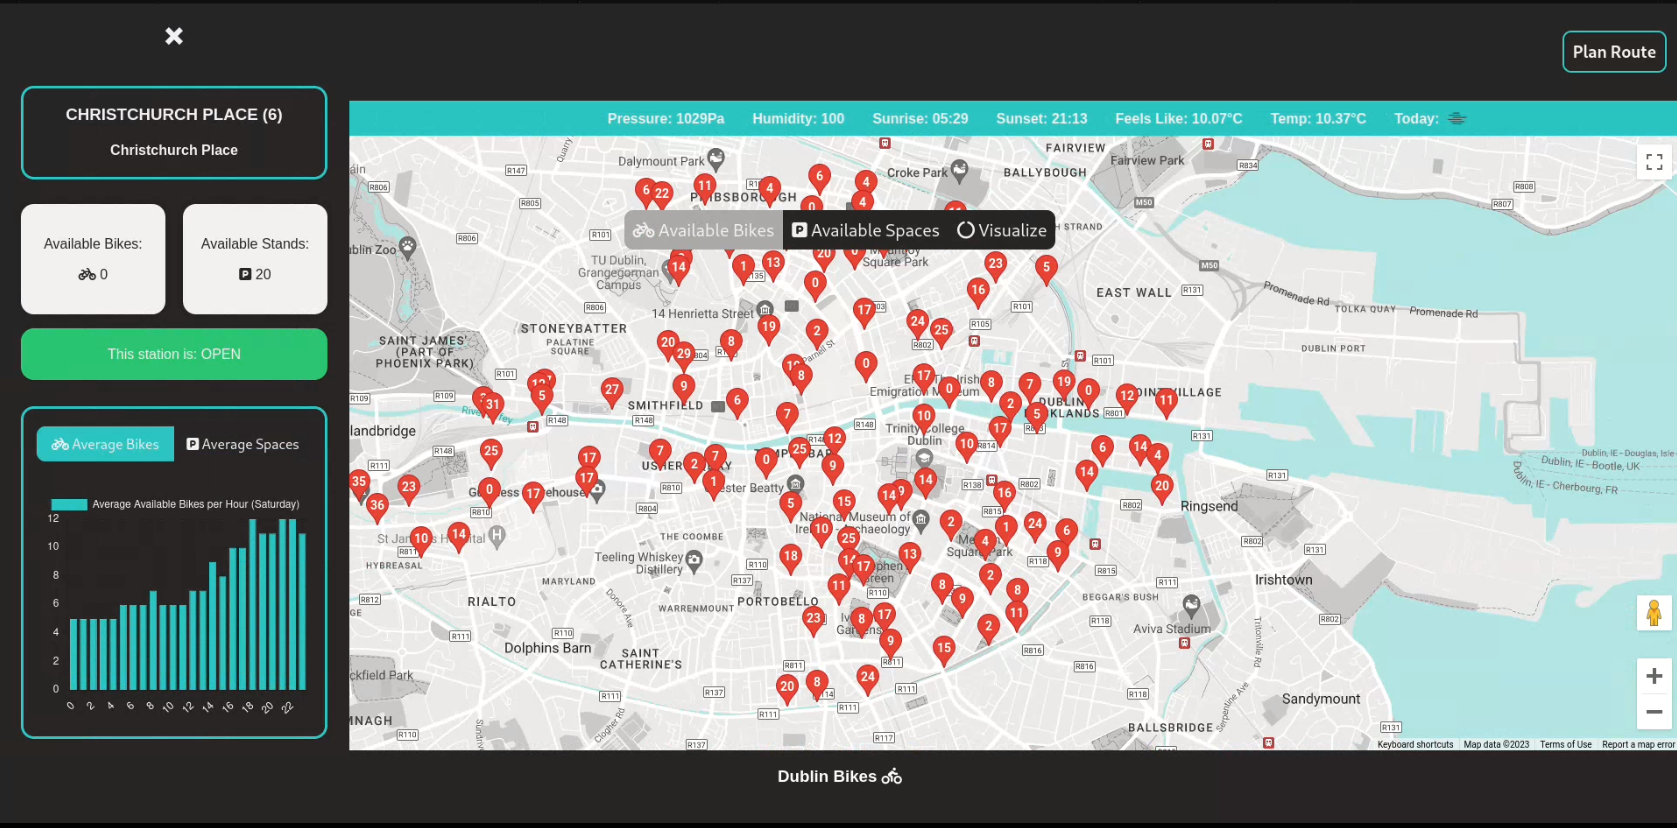Open the Report a map error link
Image resolution: width=1677 pixels, height=828 pixels.
click(x=1637, y=744)
